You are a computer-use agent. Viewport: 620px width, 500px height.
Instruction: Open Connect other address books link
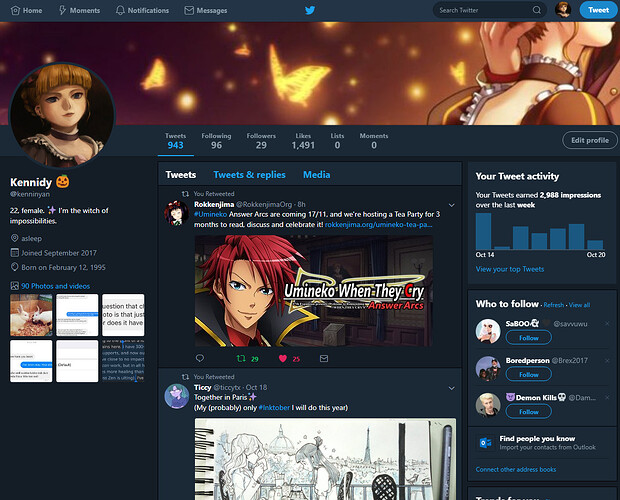pos(516,470)
